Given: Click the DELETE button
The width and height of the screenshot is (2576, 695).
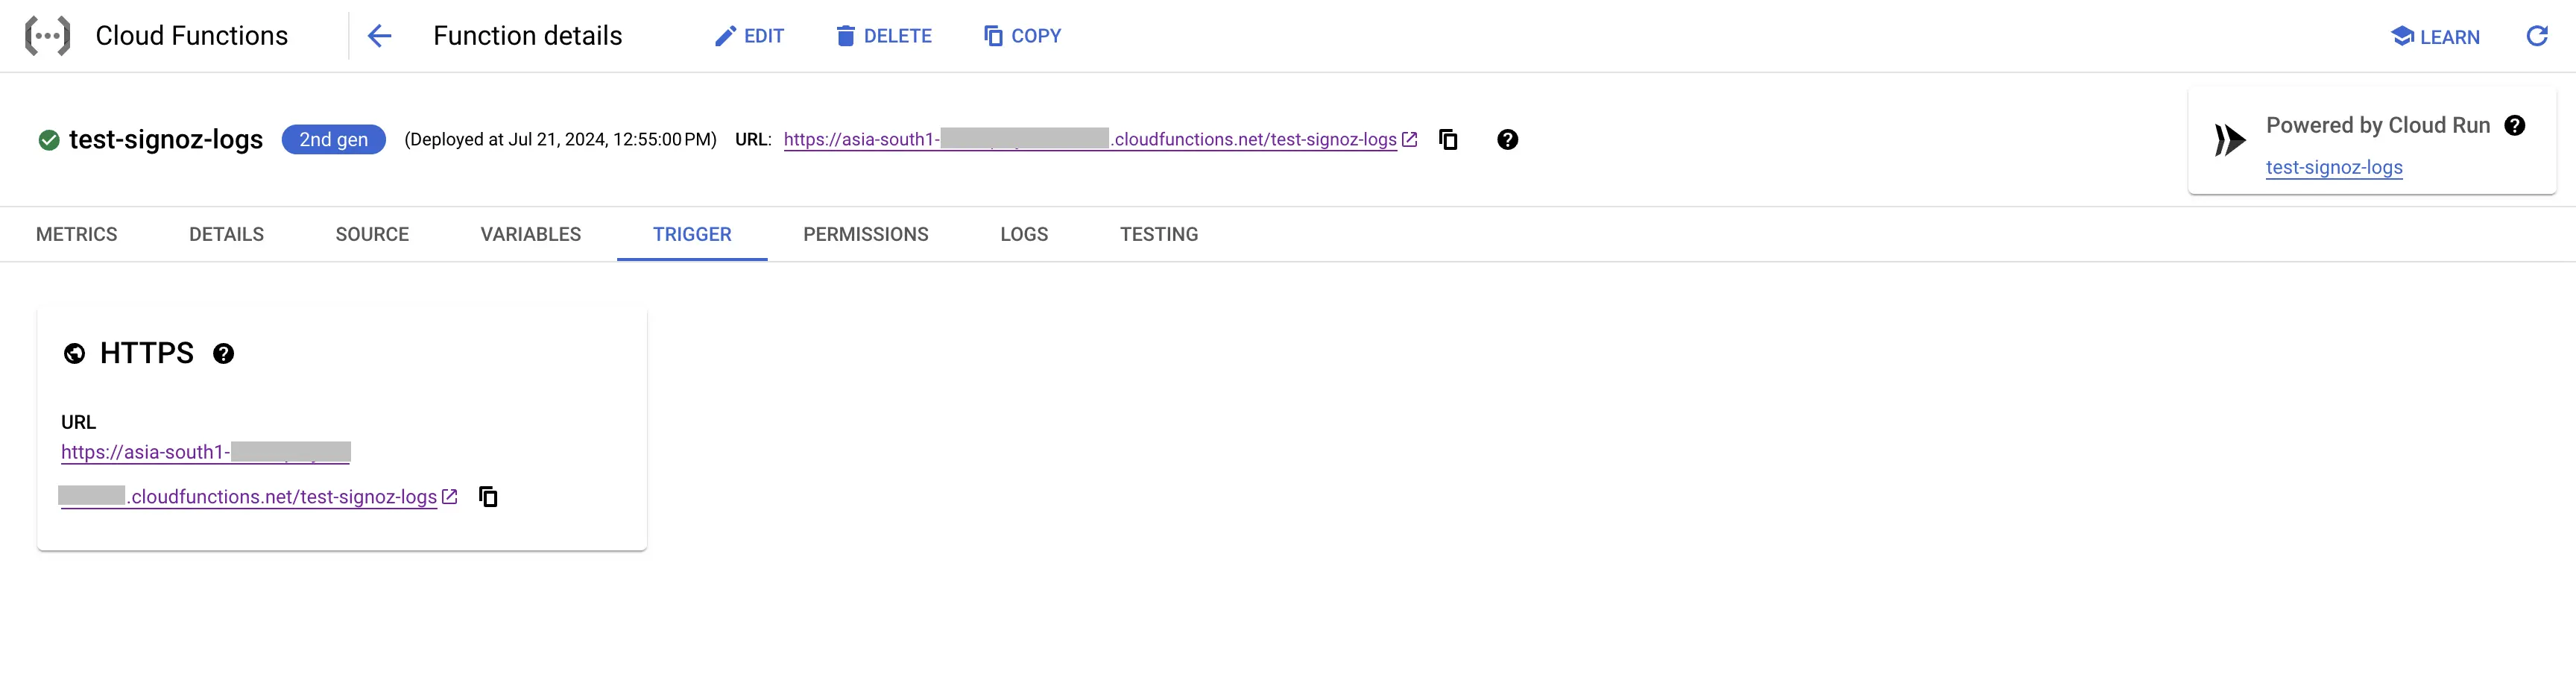Looking at the screenshot, I should click(x=884, y=36).
